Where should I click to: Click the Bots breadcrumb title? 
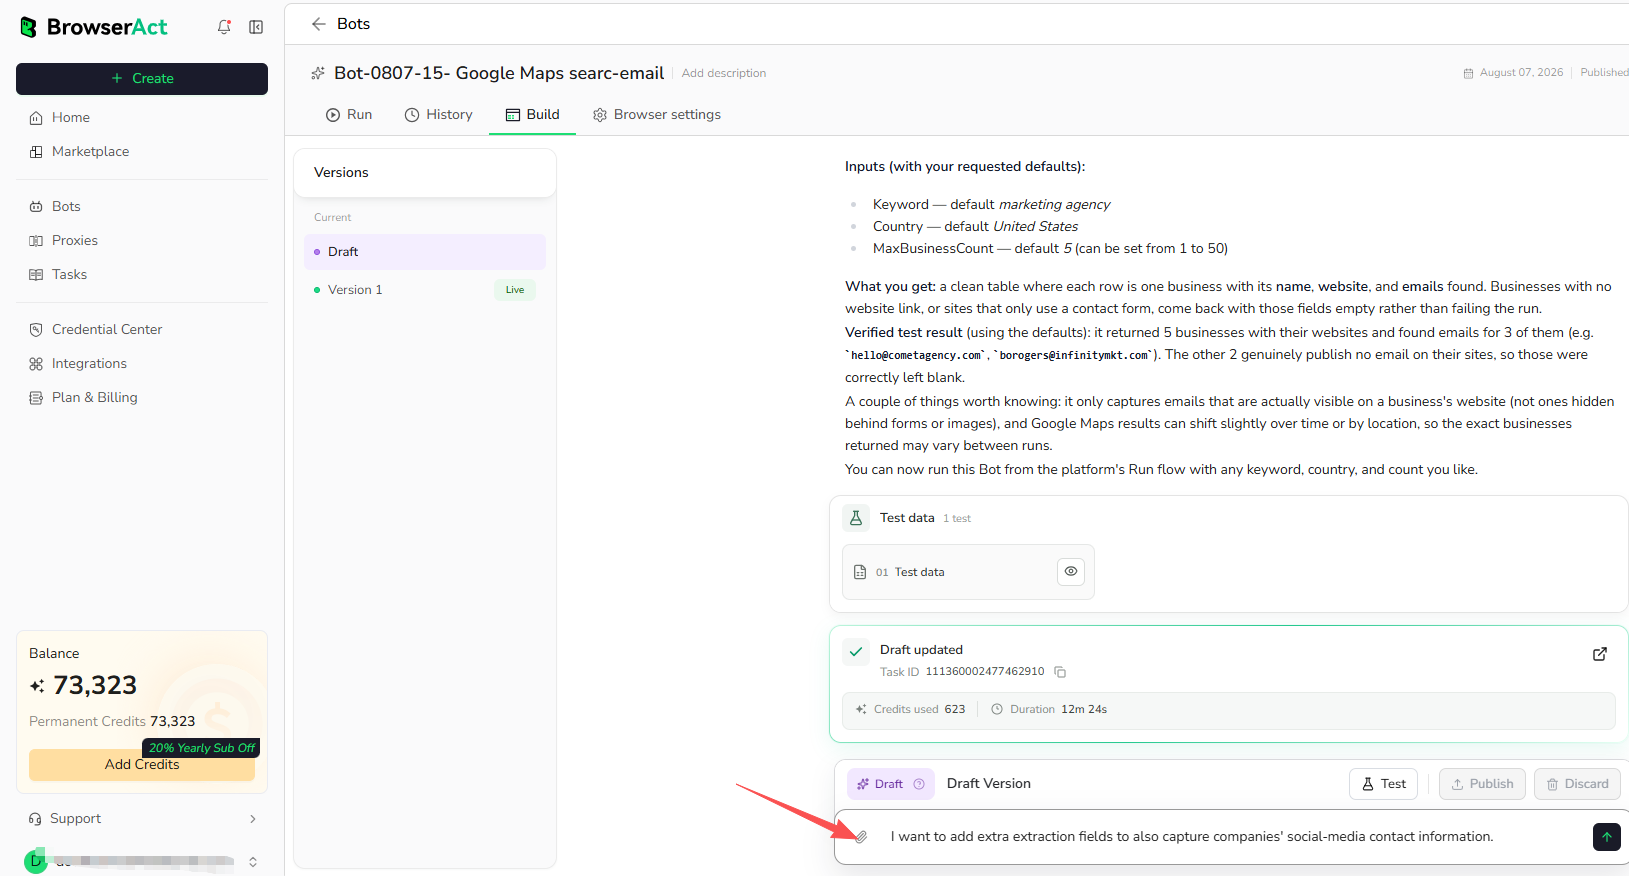(x=353, y=24)
